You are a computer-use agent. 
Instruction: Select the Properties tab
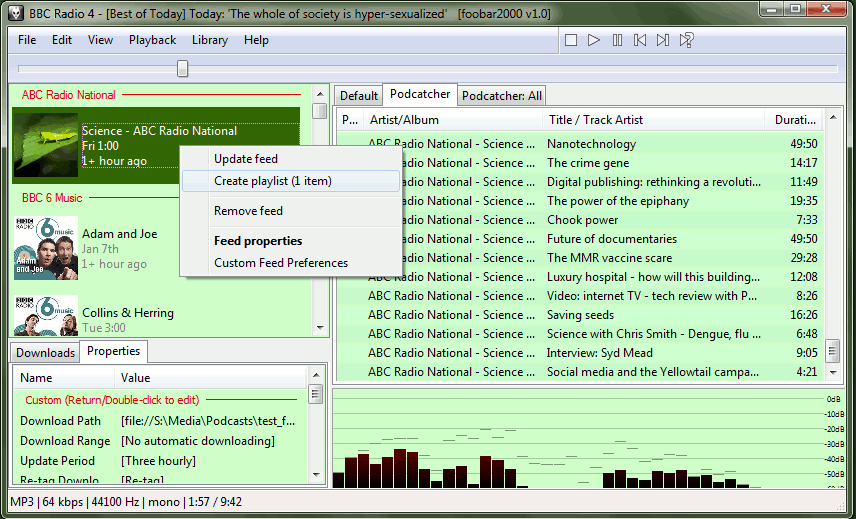click(113, 351)
